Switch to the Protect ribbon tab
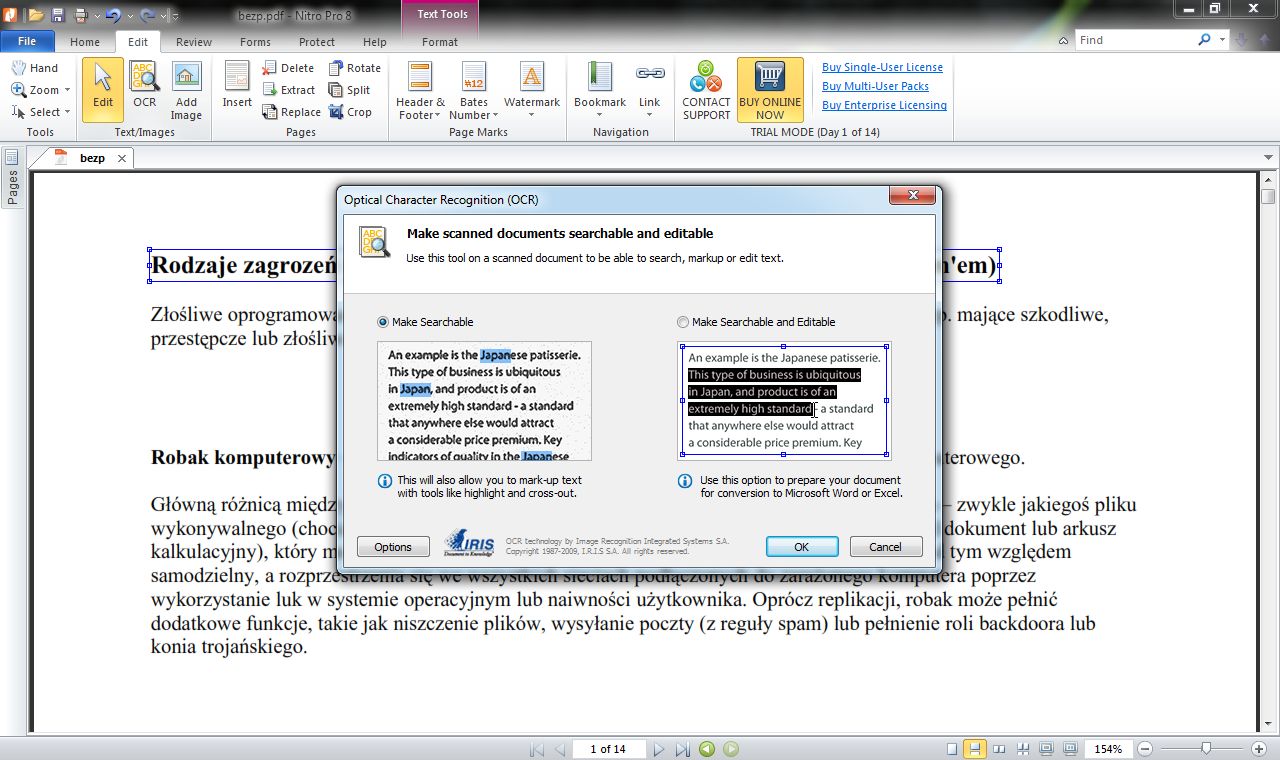This screenshot has width=1280, height=760. coord(317,42)
